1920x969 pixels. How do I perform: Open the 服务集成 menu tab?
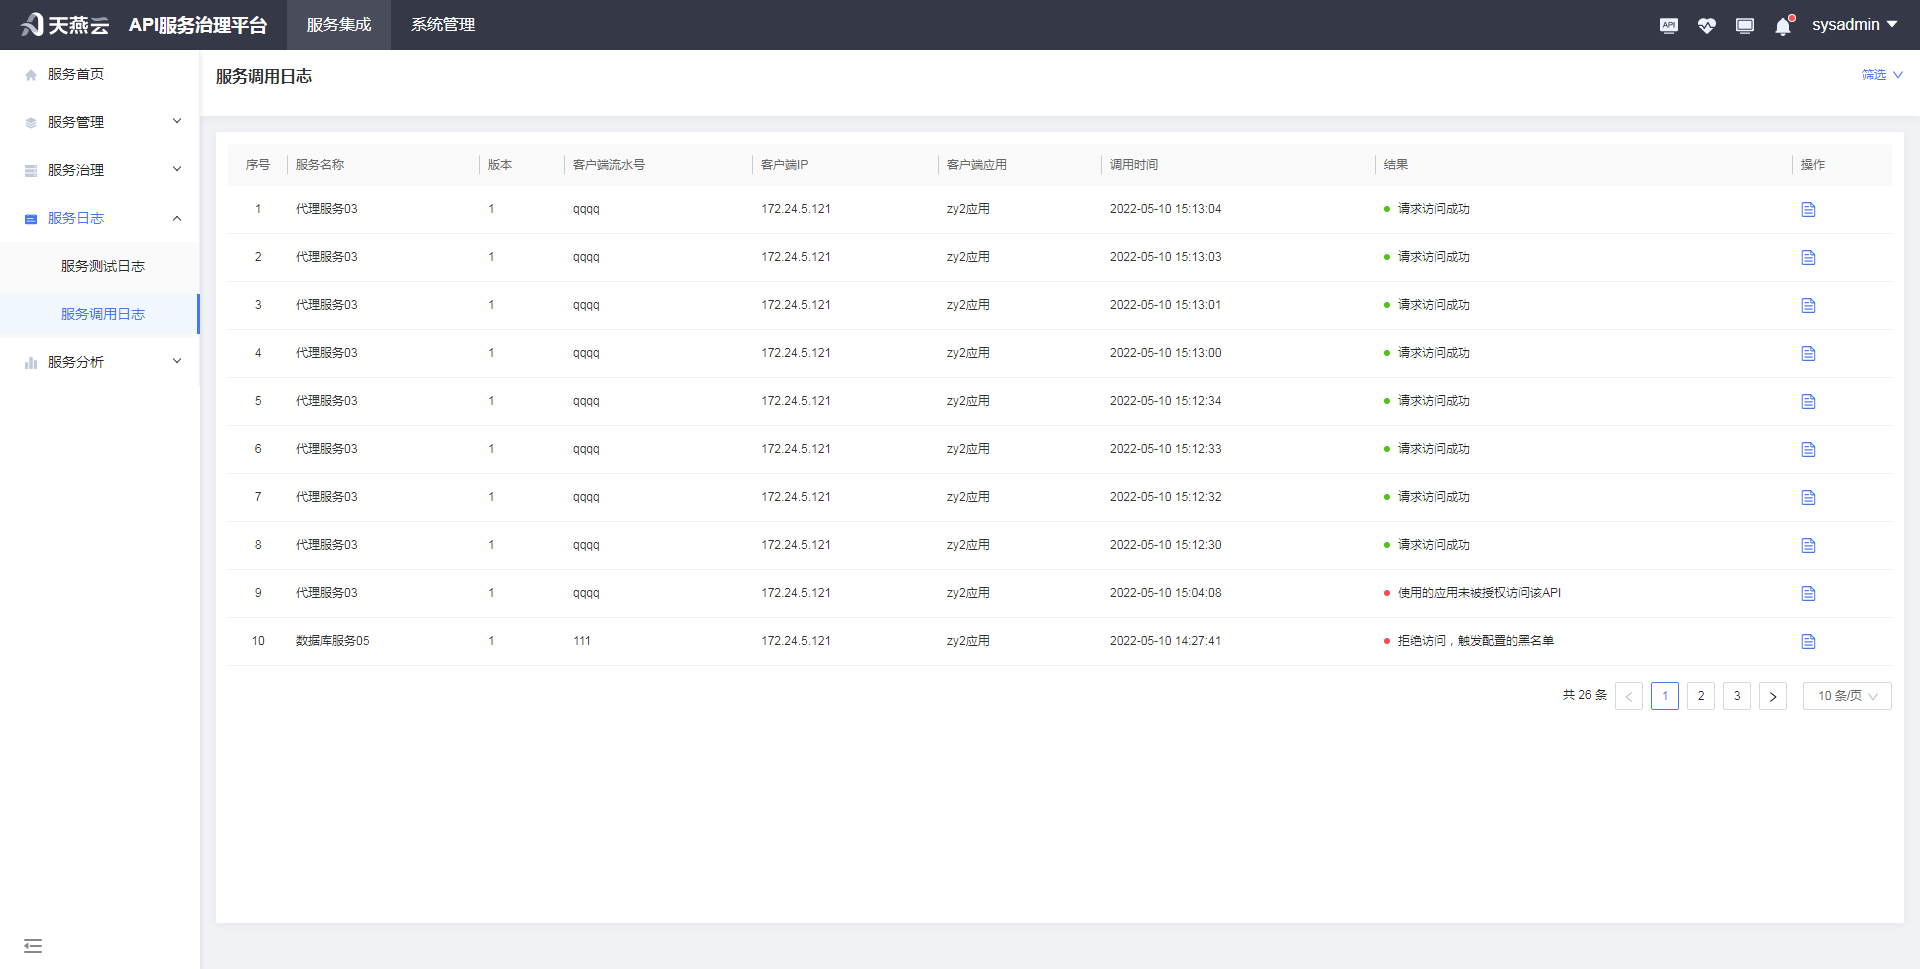point(338,25)
